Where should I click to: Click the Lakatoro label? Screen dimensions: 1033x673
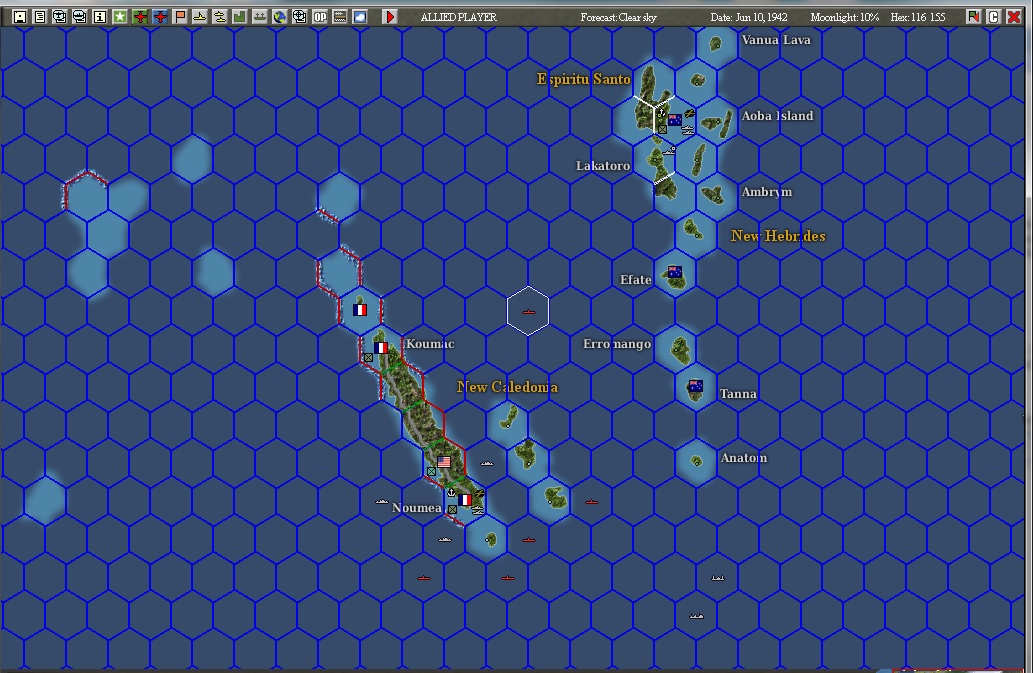[x=603, y=166]
